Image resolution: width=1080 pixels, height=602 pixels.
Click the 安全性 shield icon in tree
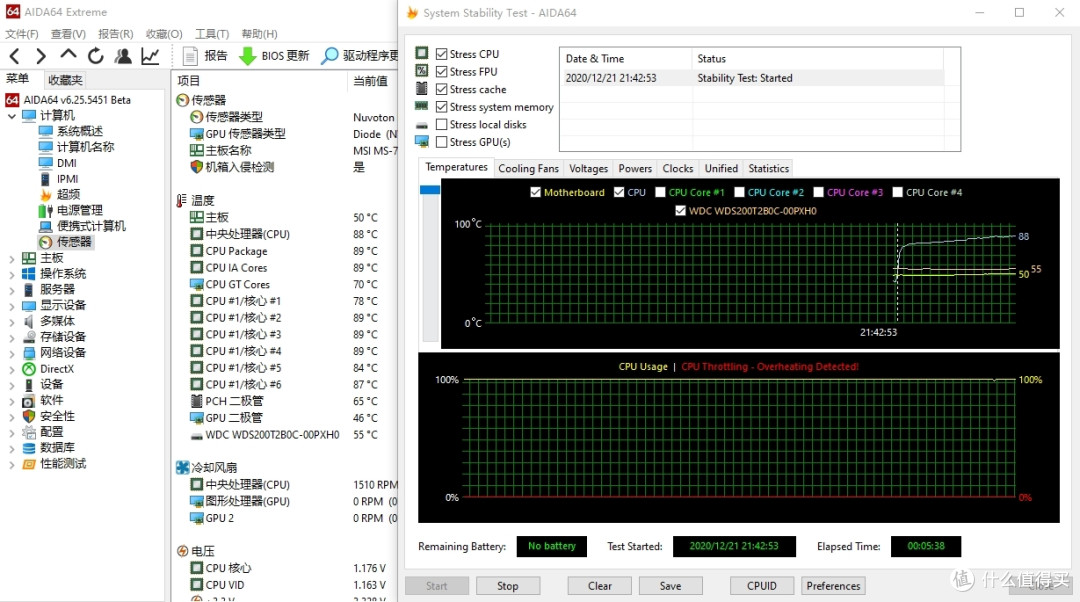click(29, 416)
